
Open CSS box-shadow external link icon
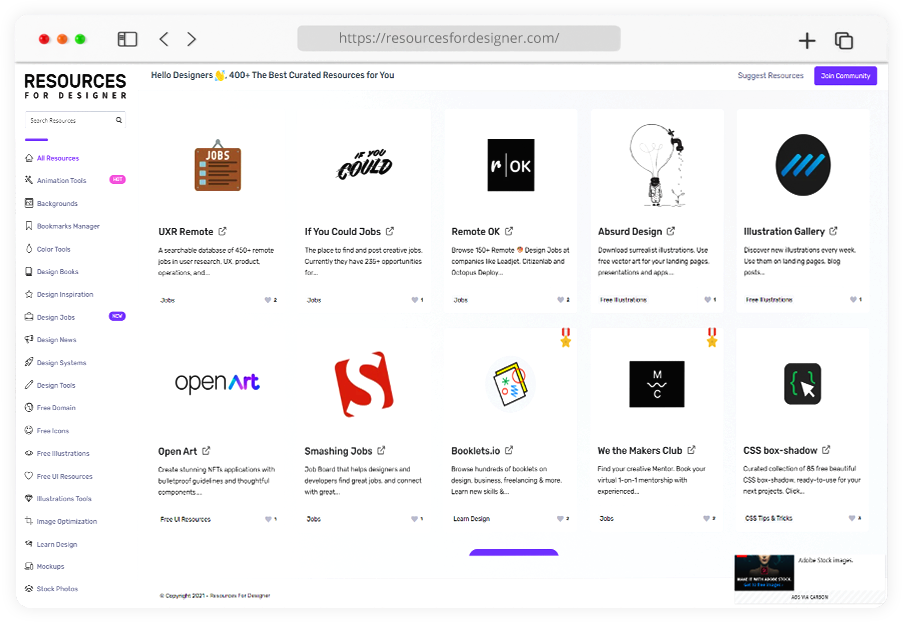826,450
